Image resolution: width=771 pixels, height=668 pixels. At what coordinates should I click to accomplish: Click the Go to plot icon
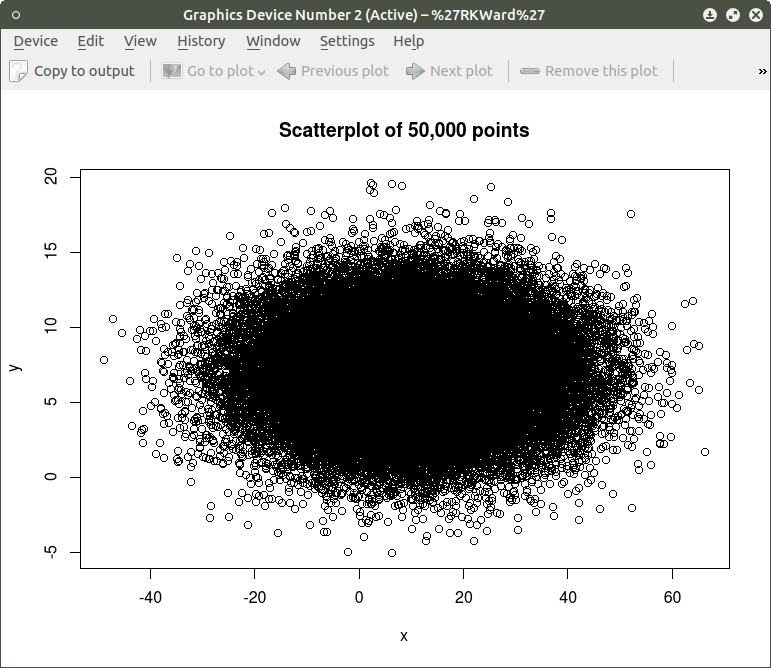point(172,71)
